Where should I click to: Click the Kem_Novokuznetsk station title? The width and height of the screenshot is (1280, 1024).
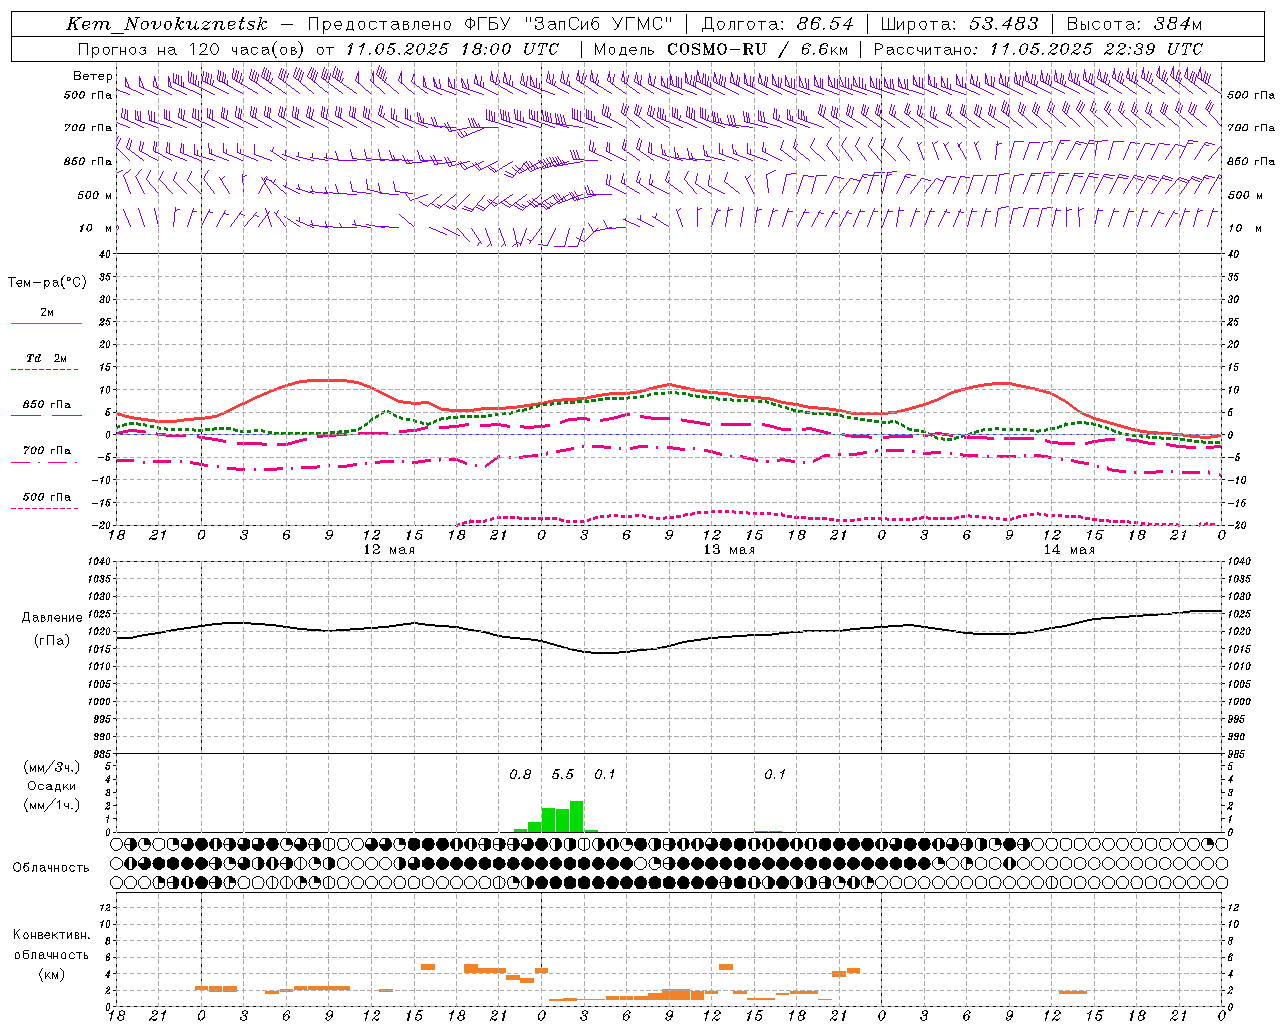click(167, 24)
